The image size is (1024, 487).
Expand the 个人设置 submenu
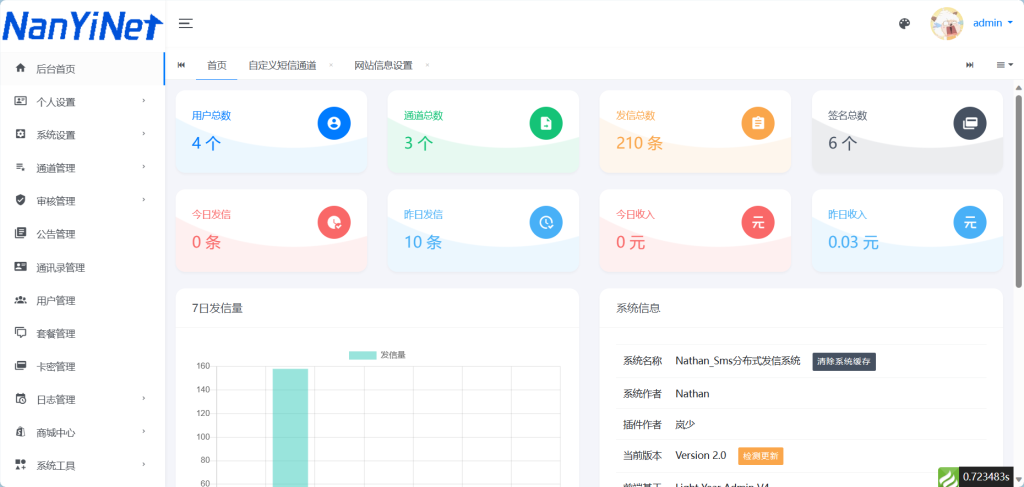[144, 101]
